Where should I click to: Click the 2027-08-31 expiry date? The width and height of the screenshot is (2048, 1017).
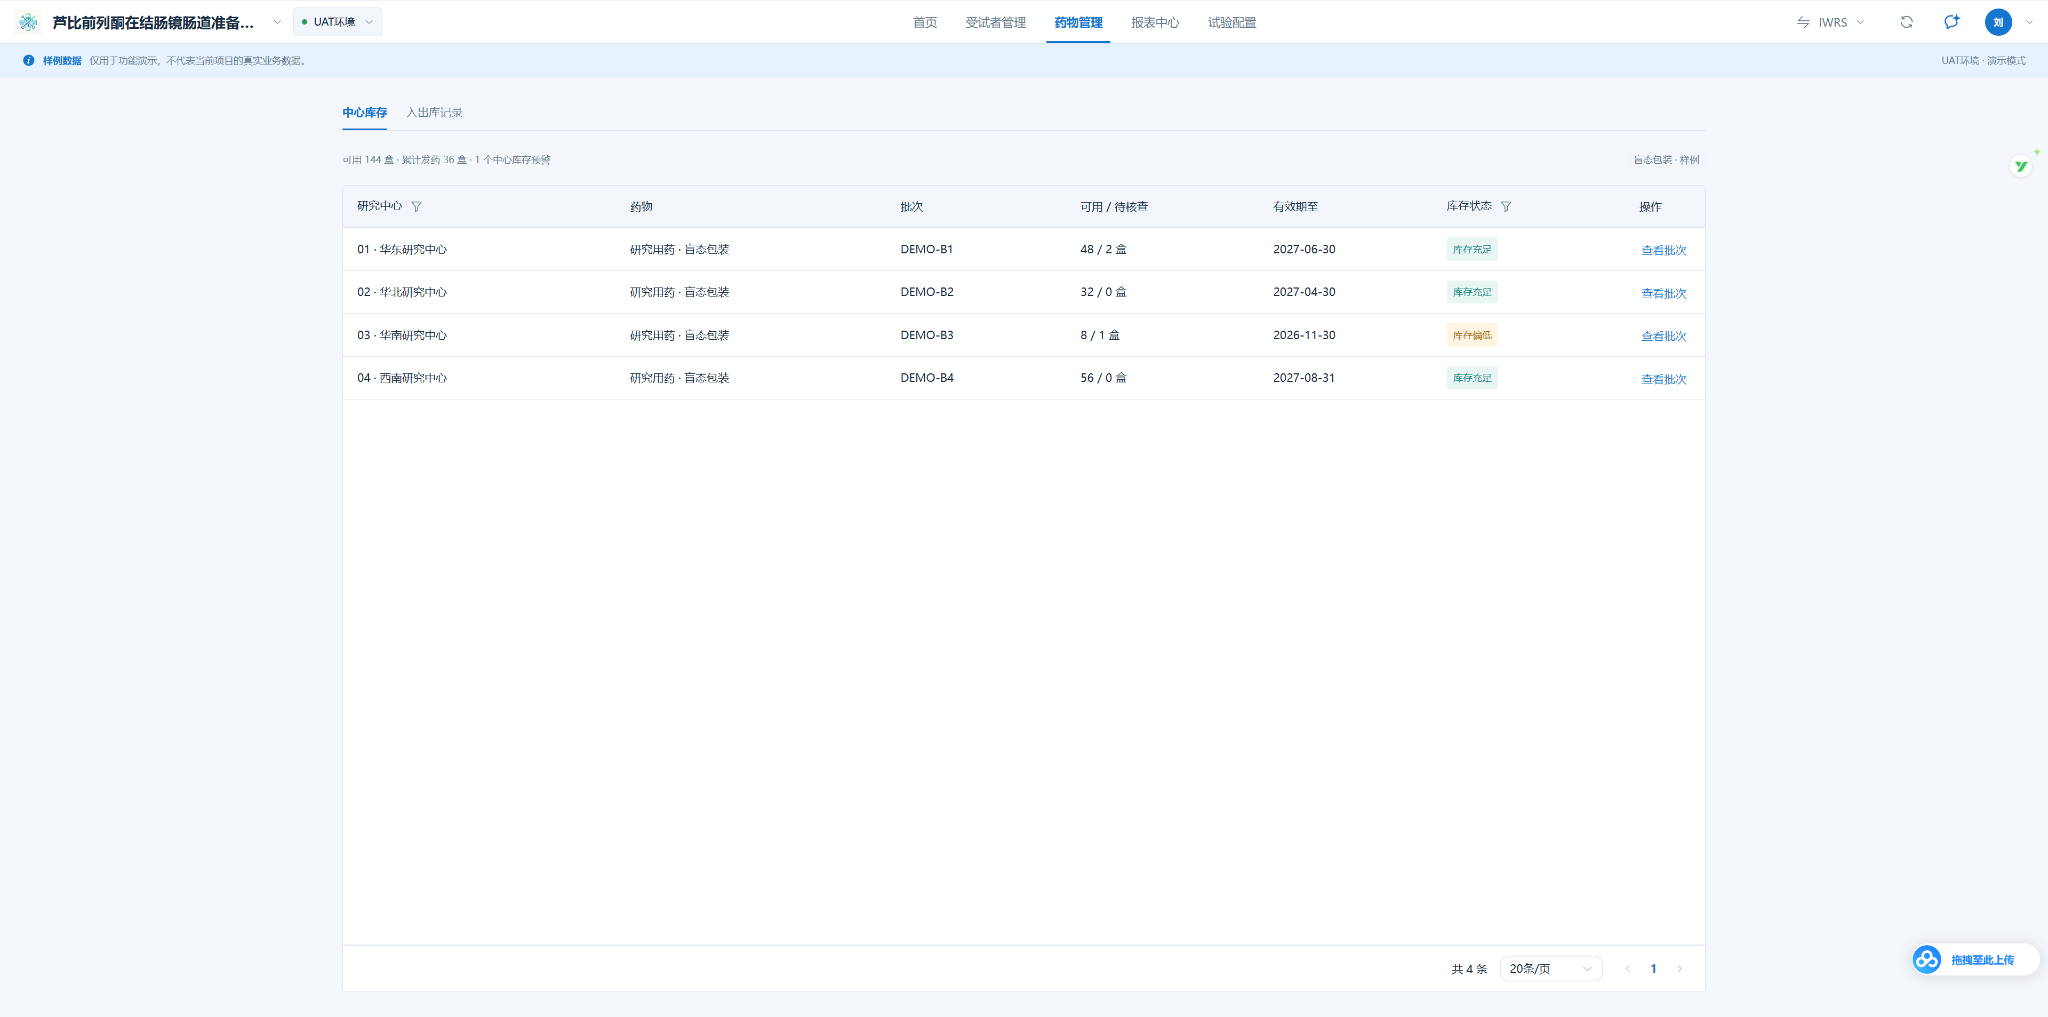[x=1304, y=378]
